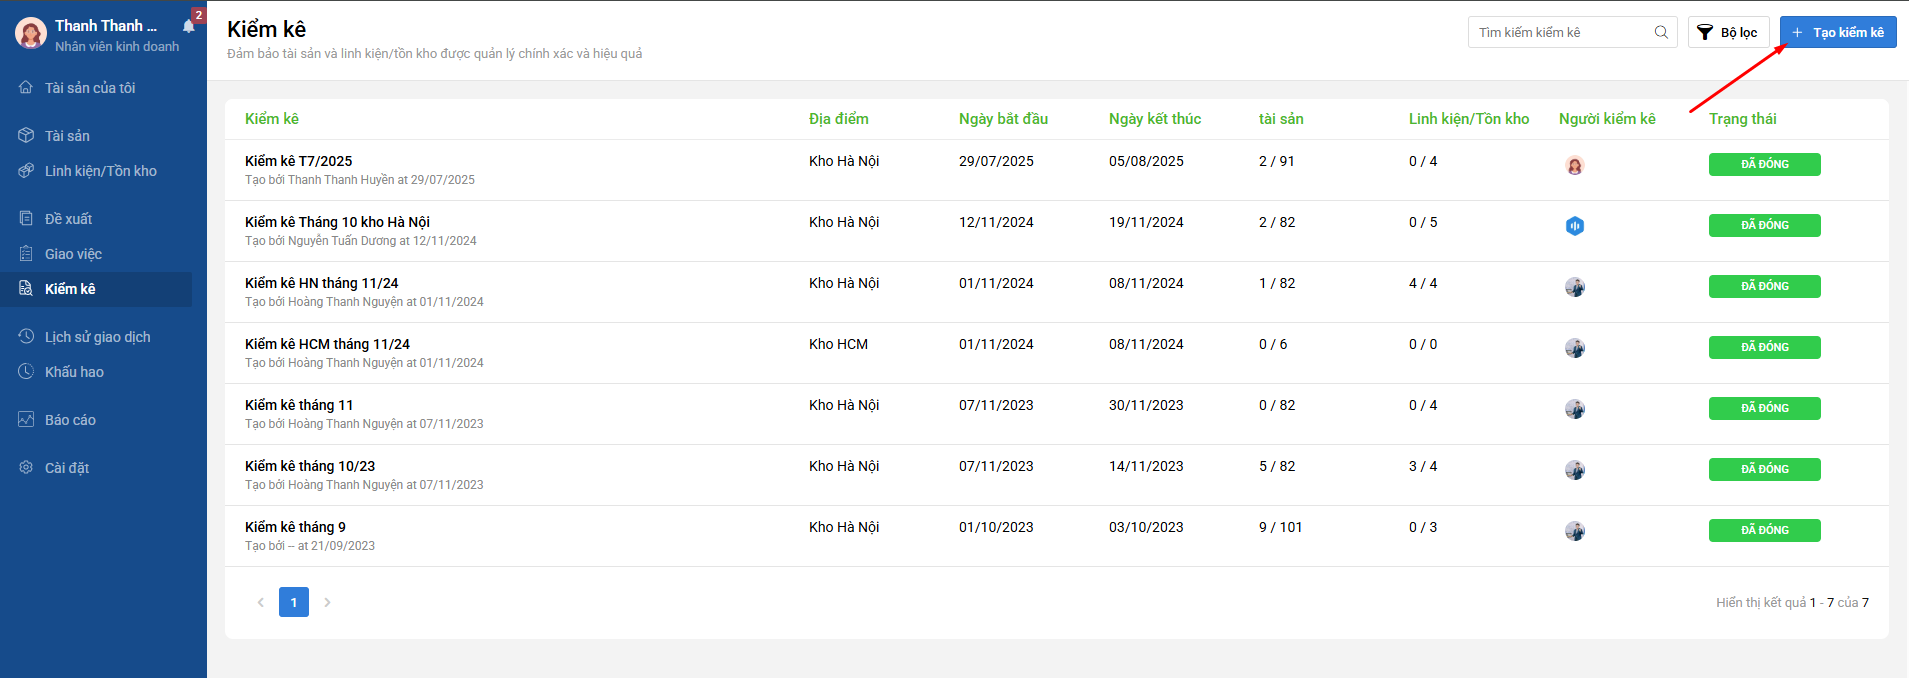Click the box icon beside Tài sản
This screenshot has height=678, width=1909.
(x=26, y=135)
